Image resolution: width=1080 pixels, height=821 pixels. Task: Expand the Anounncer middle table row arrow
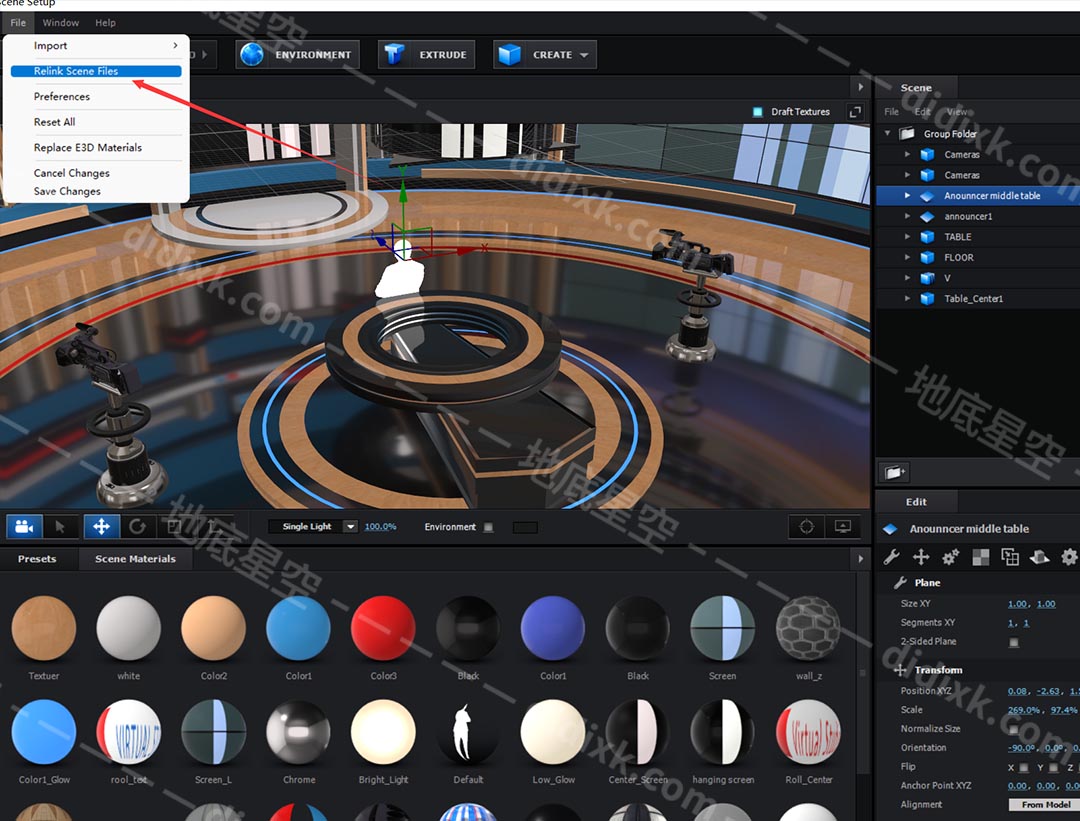(x=907, y=196)
